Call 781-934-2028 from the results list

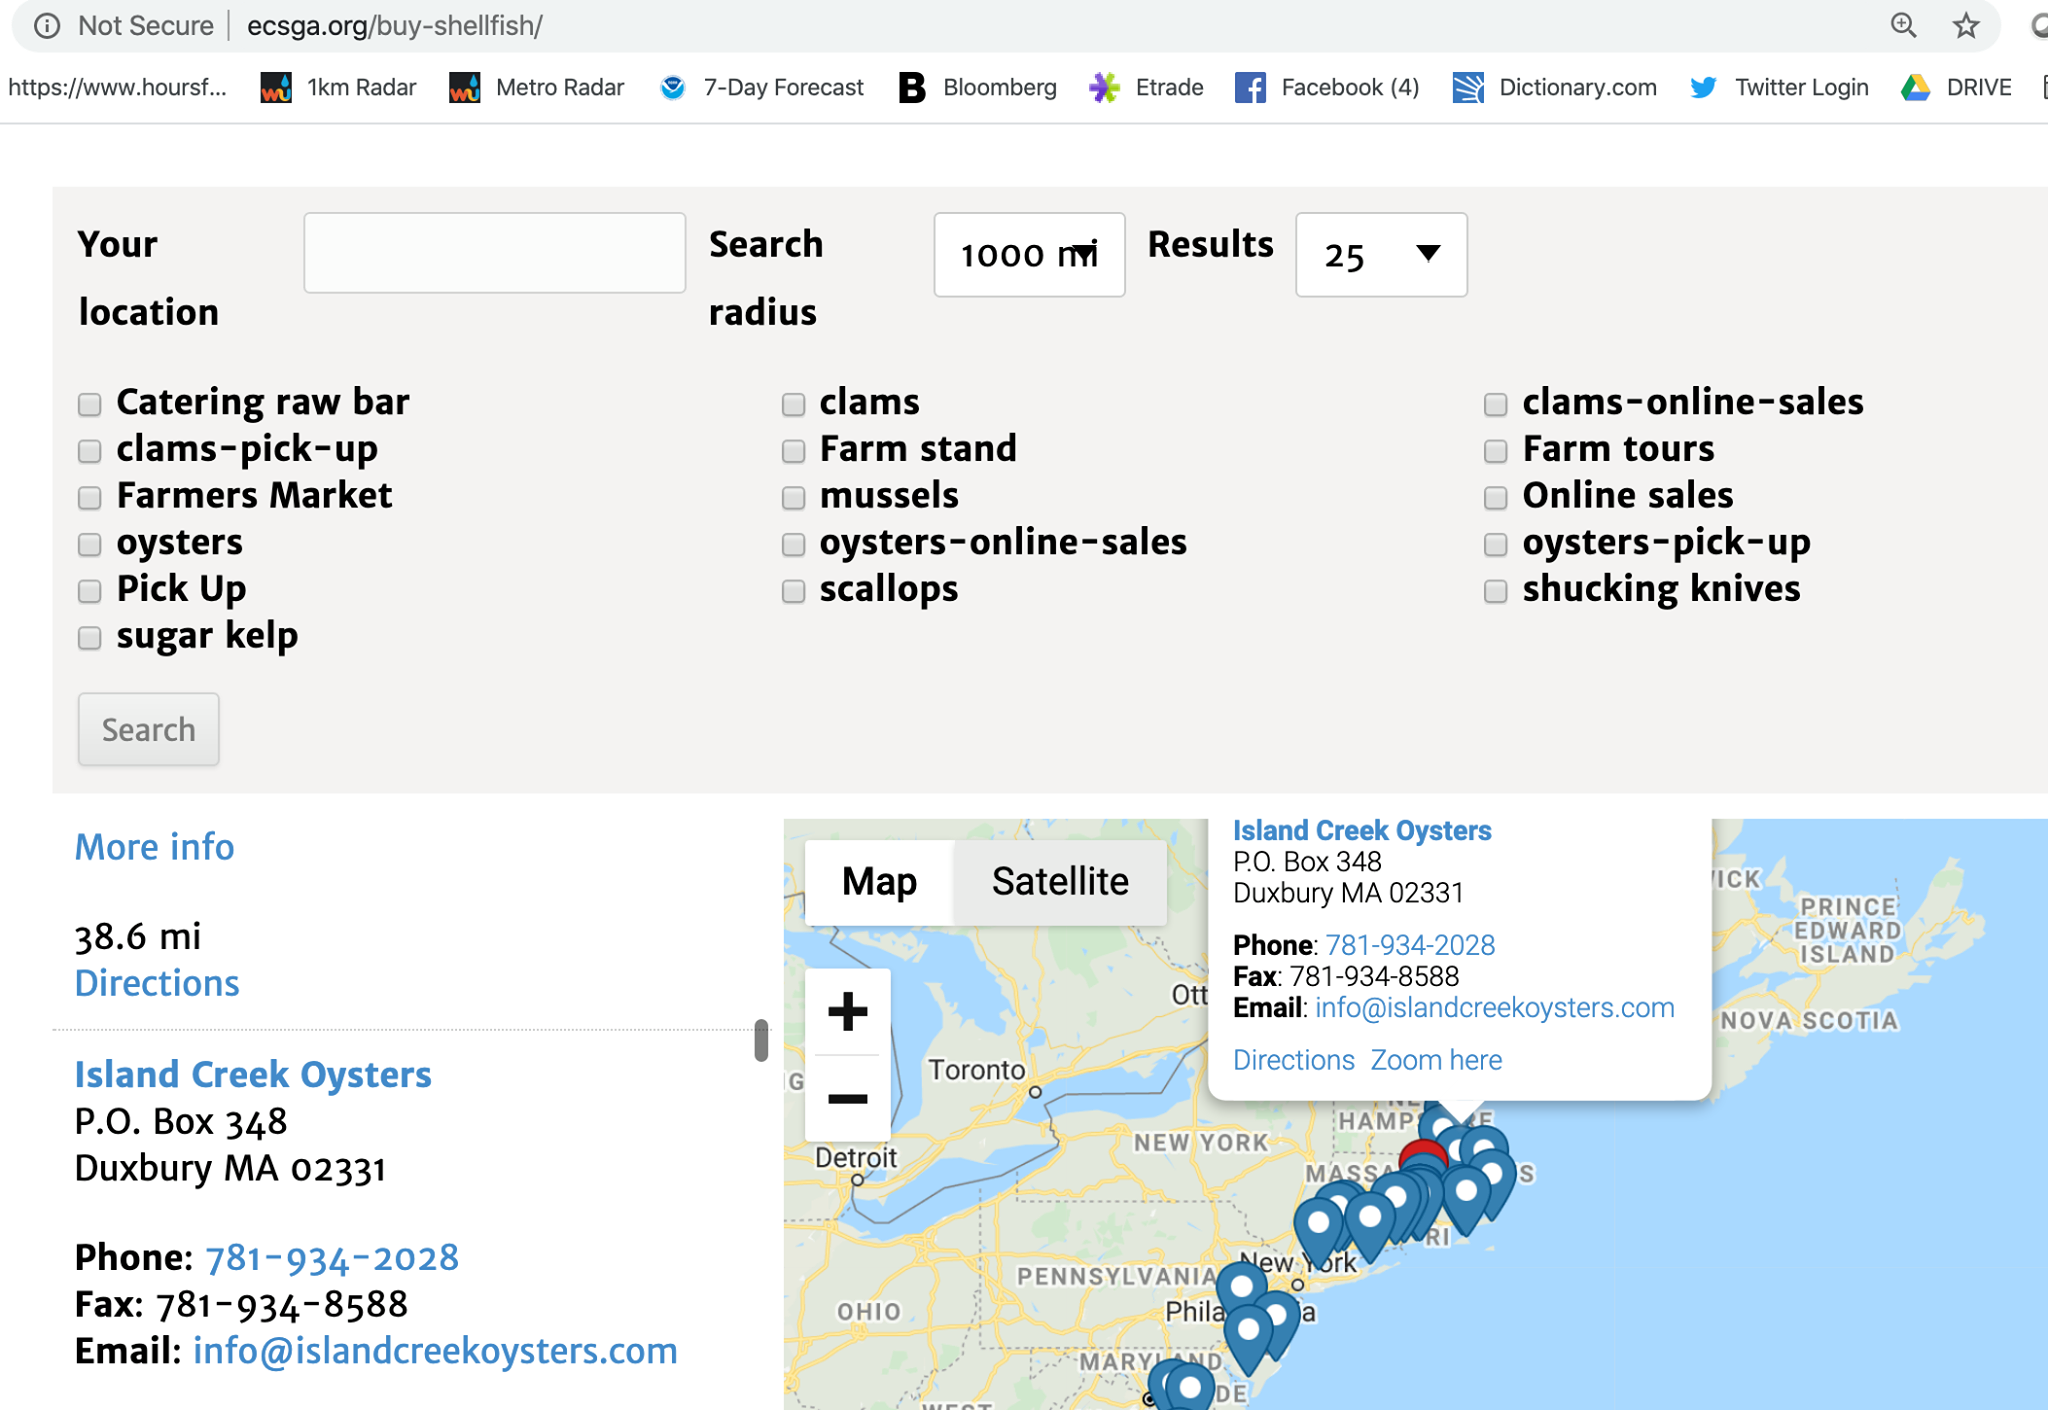(x=332, y=1257)
